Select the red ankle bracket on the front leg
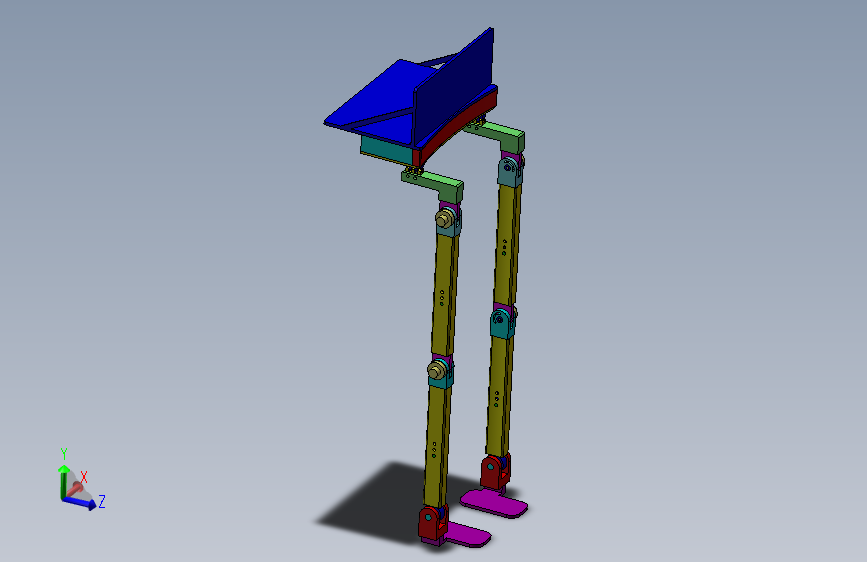This screenshot has width=867, height=562. (x=432, y=524)
